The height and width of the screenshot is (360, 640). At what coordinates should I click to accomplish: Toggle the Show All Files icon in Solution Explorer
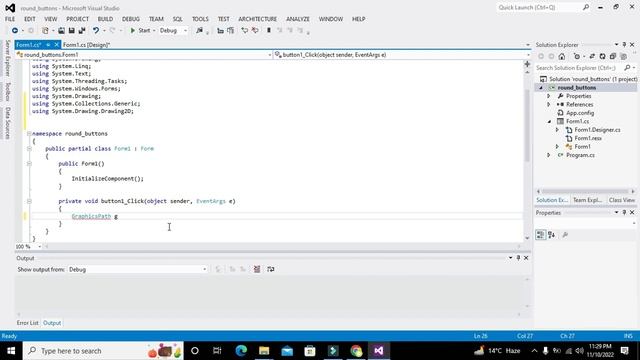point(623,56)
